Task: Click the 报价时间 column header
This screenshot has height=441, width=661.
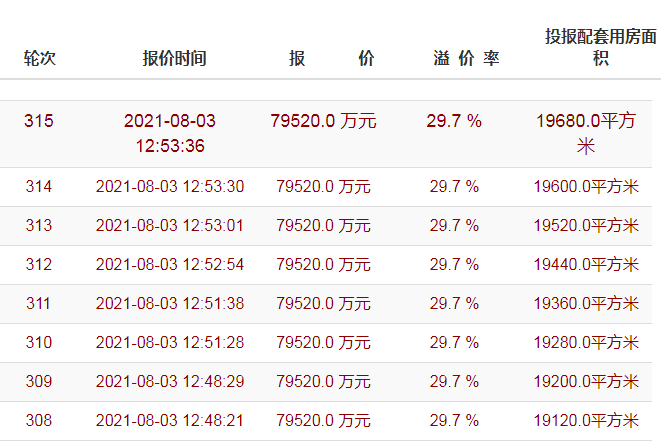Action: [174, 58]
